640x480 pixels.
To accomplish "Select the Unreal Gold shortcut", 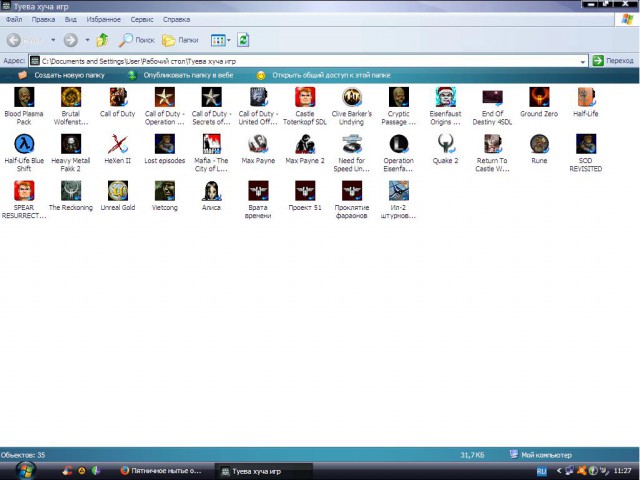I will 118,191.
